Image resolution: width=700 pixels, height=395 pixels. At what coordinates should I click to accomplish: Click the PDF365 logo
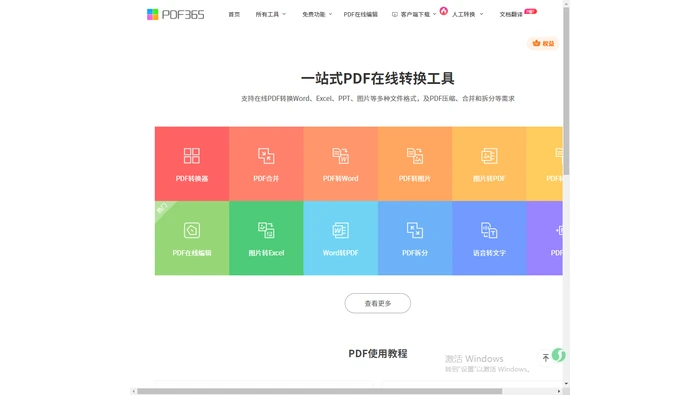(175, 14)
